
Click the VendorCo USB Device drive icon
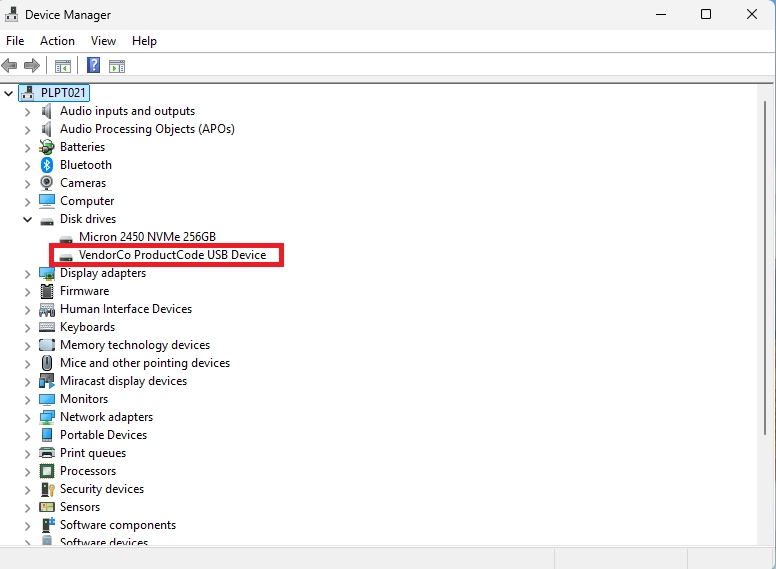(x=66, y=257)
